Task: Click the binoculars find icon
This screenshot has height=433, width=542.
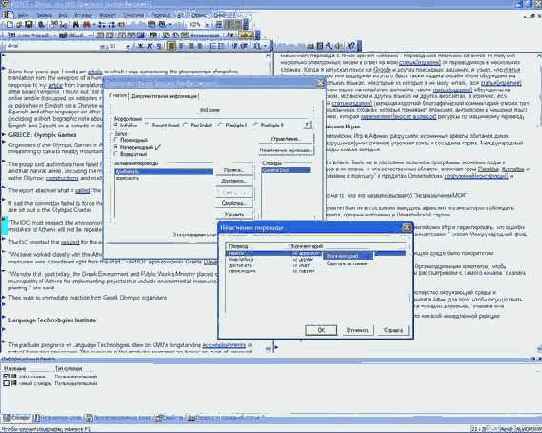Action: click(76, 25)
